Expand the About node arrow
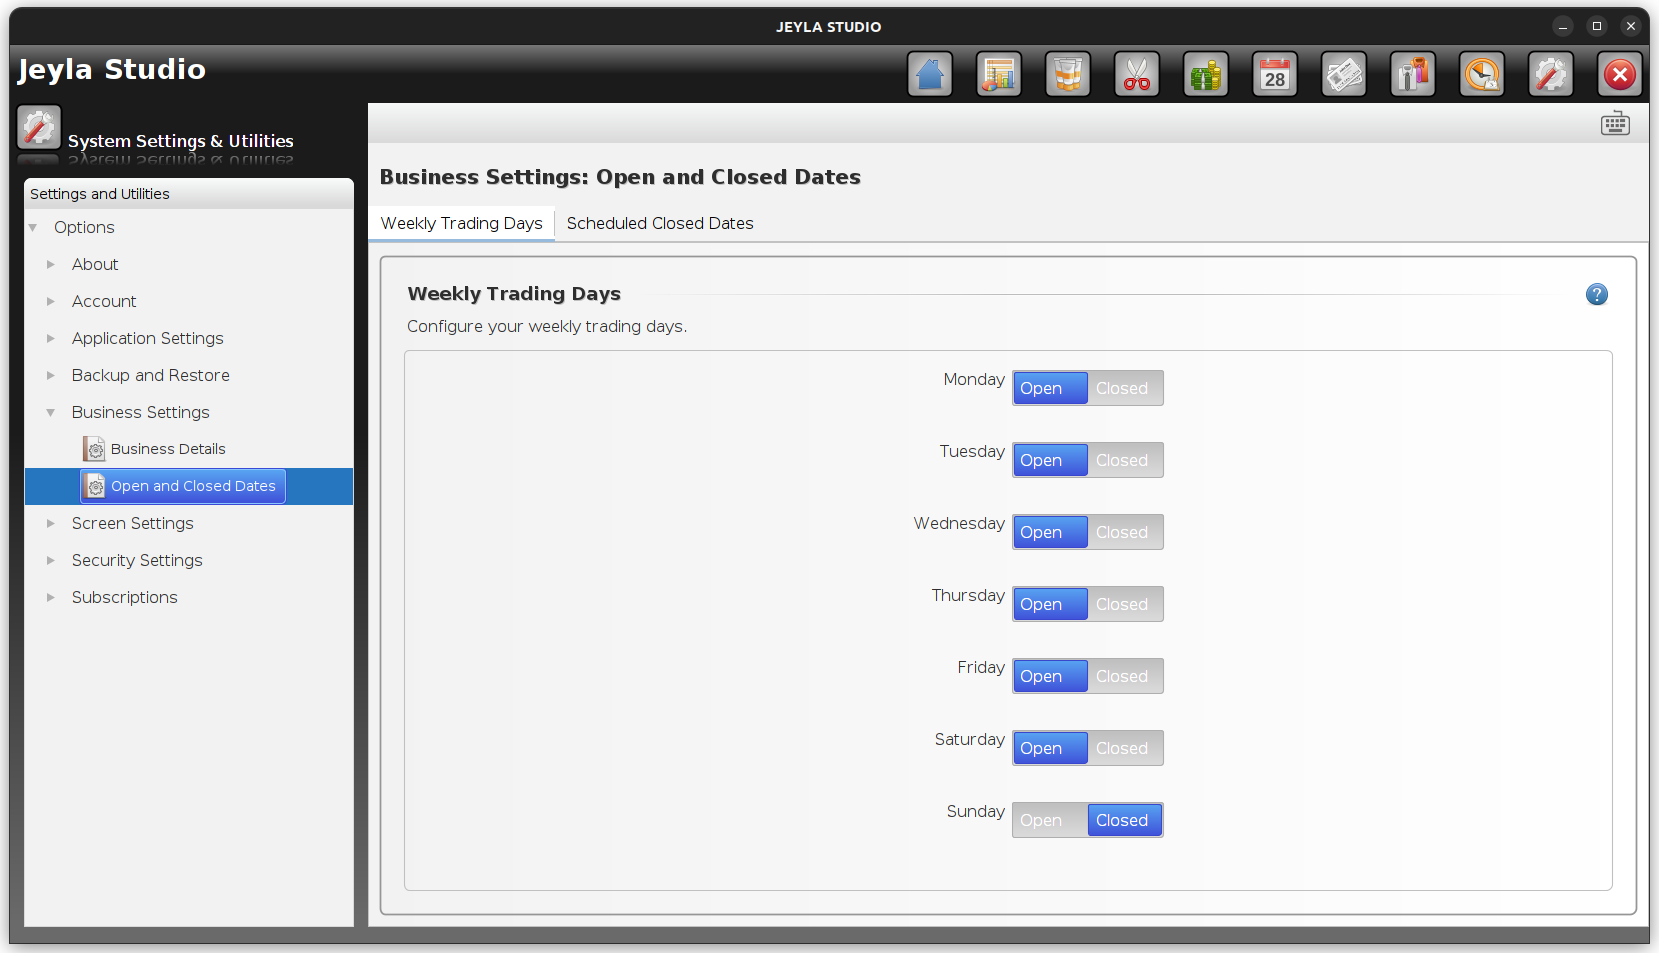 tap(51, 265)
